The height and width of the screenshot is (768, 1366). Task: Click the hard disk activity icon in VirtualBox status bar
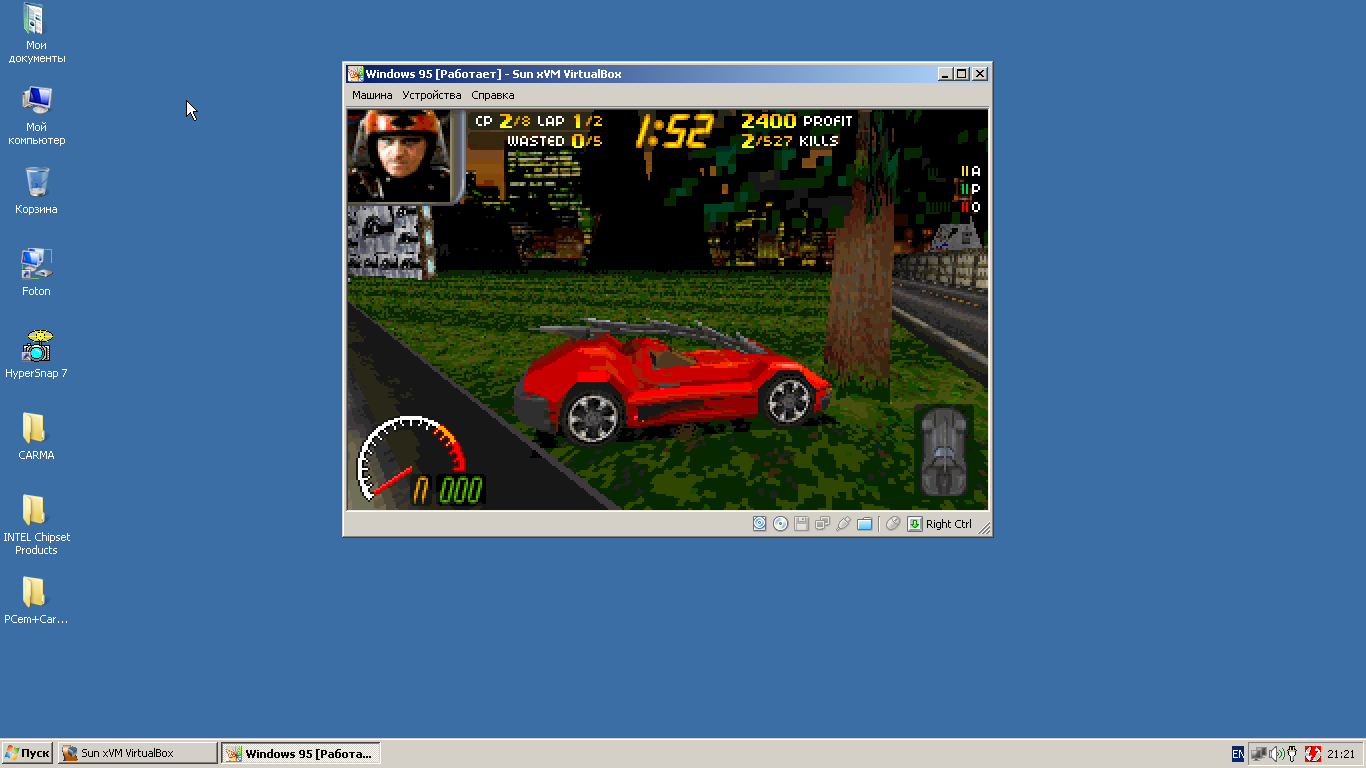[x=760, y=523]
